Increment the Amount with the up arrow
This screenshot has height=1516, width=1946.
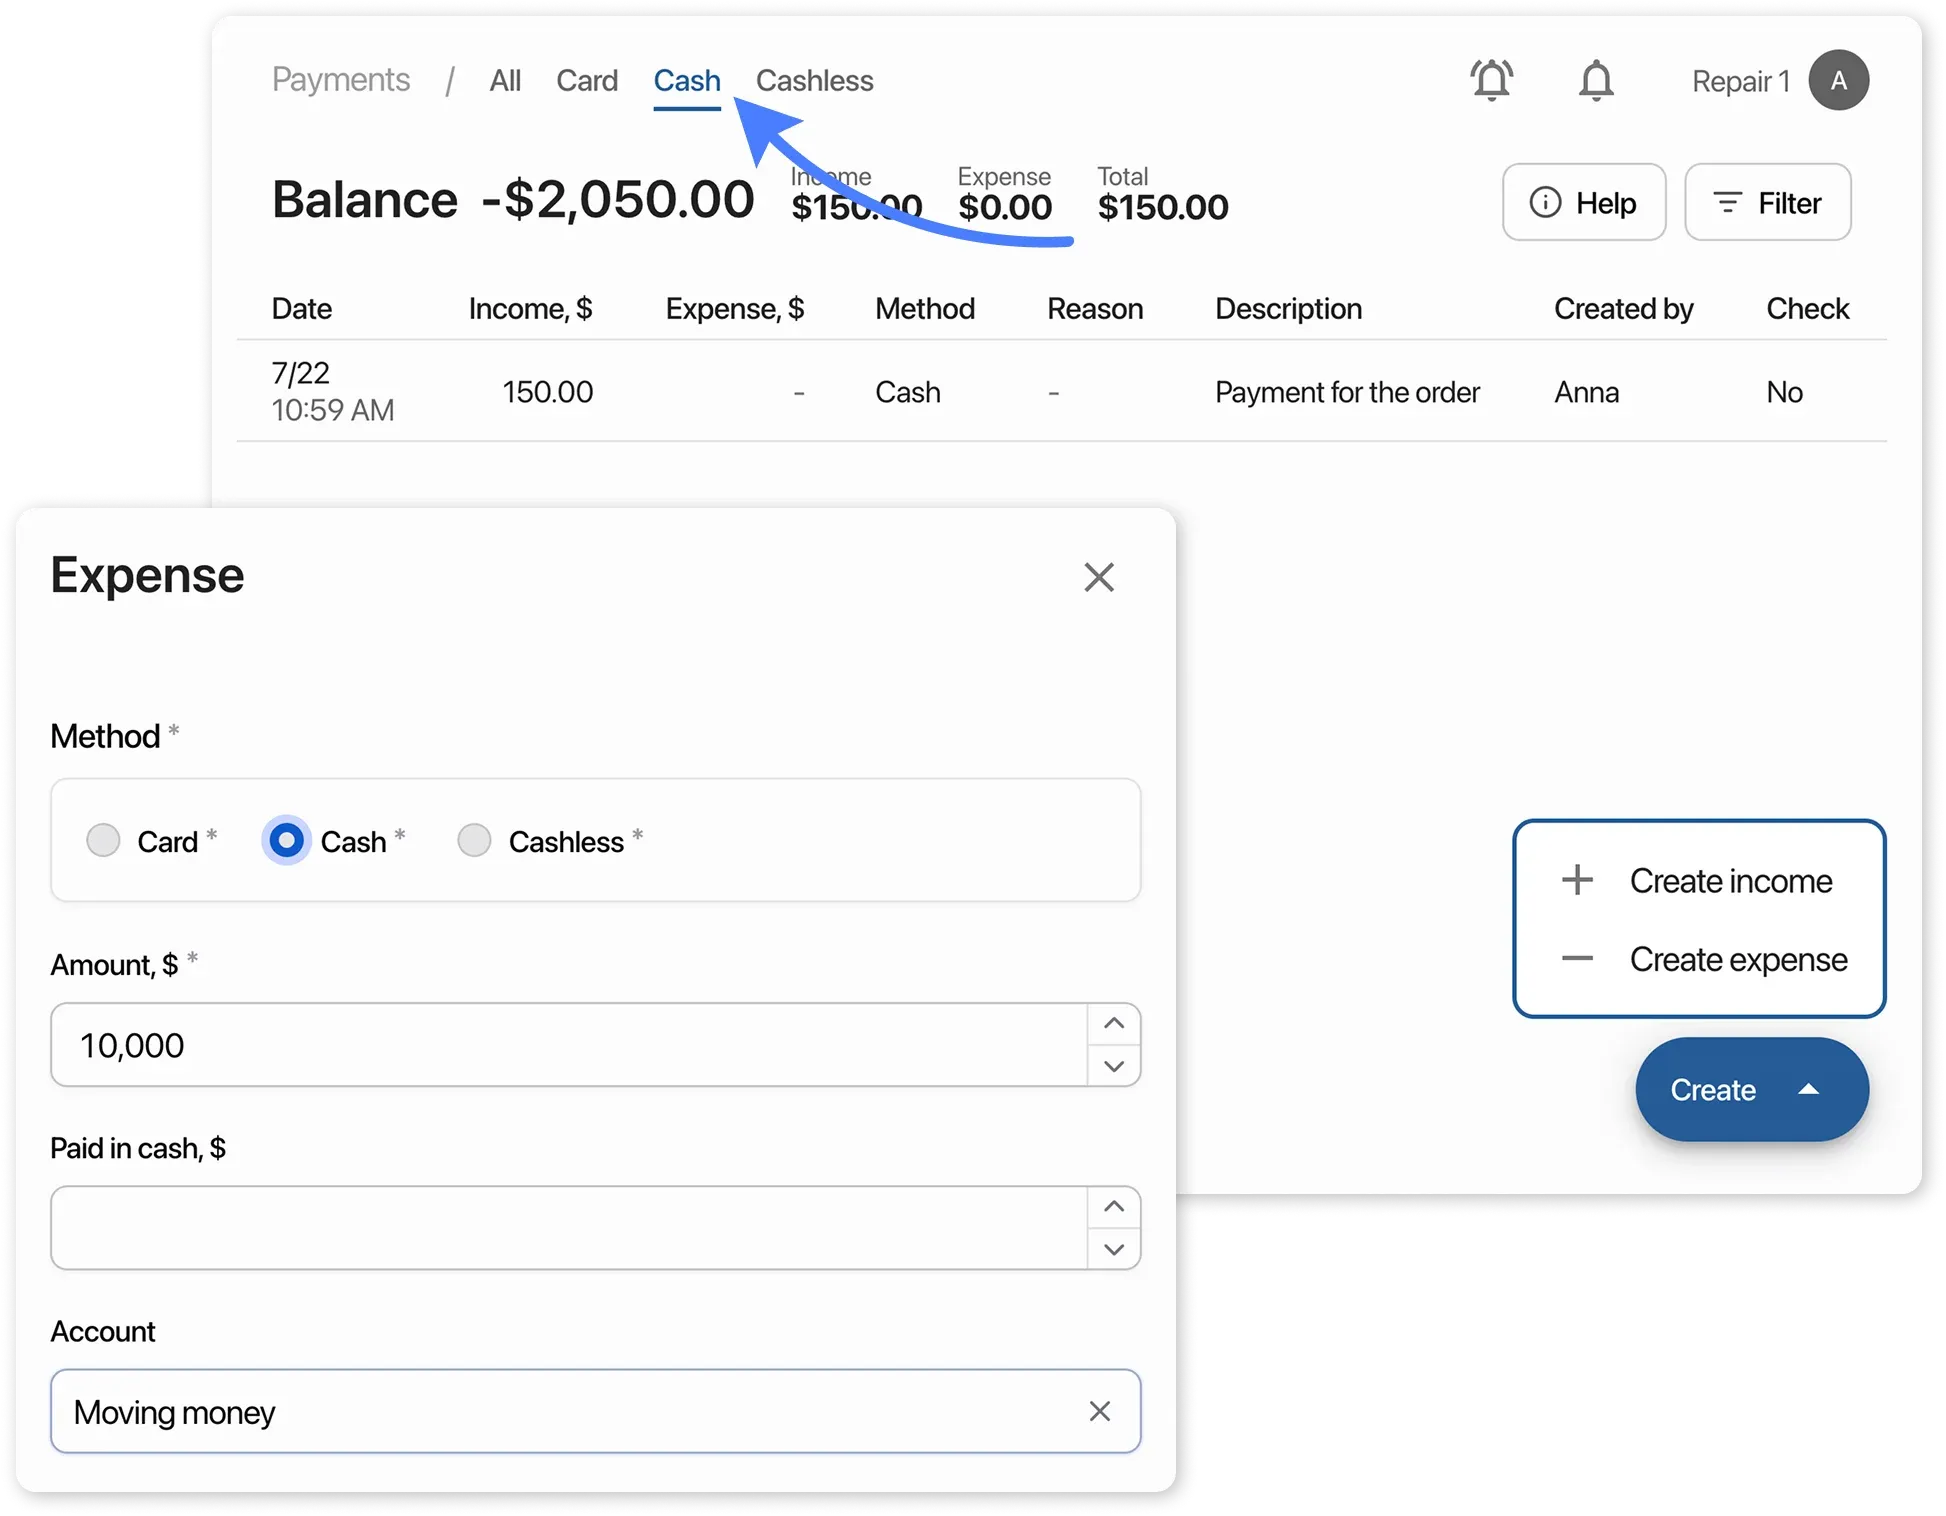1114,1022
